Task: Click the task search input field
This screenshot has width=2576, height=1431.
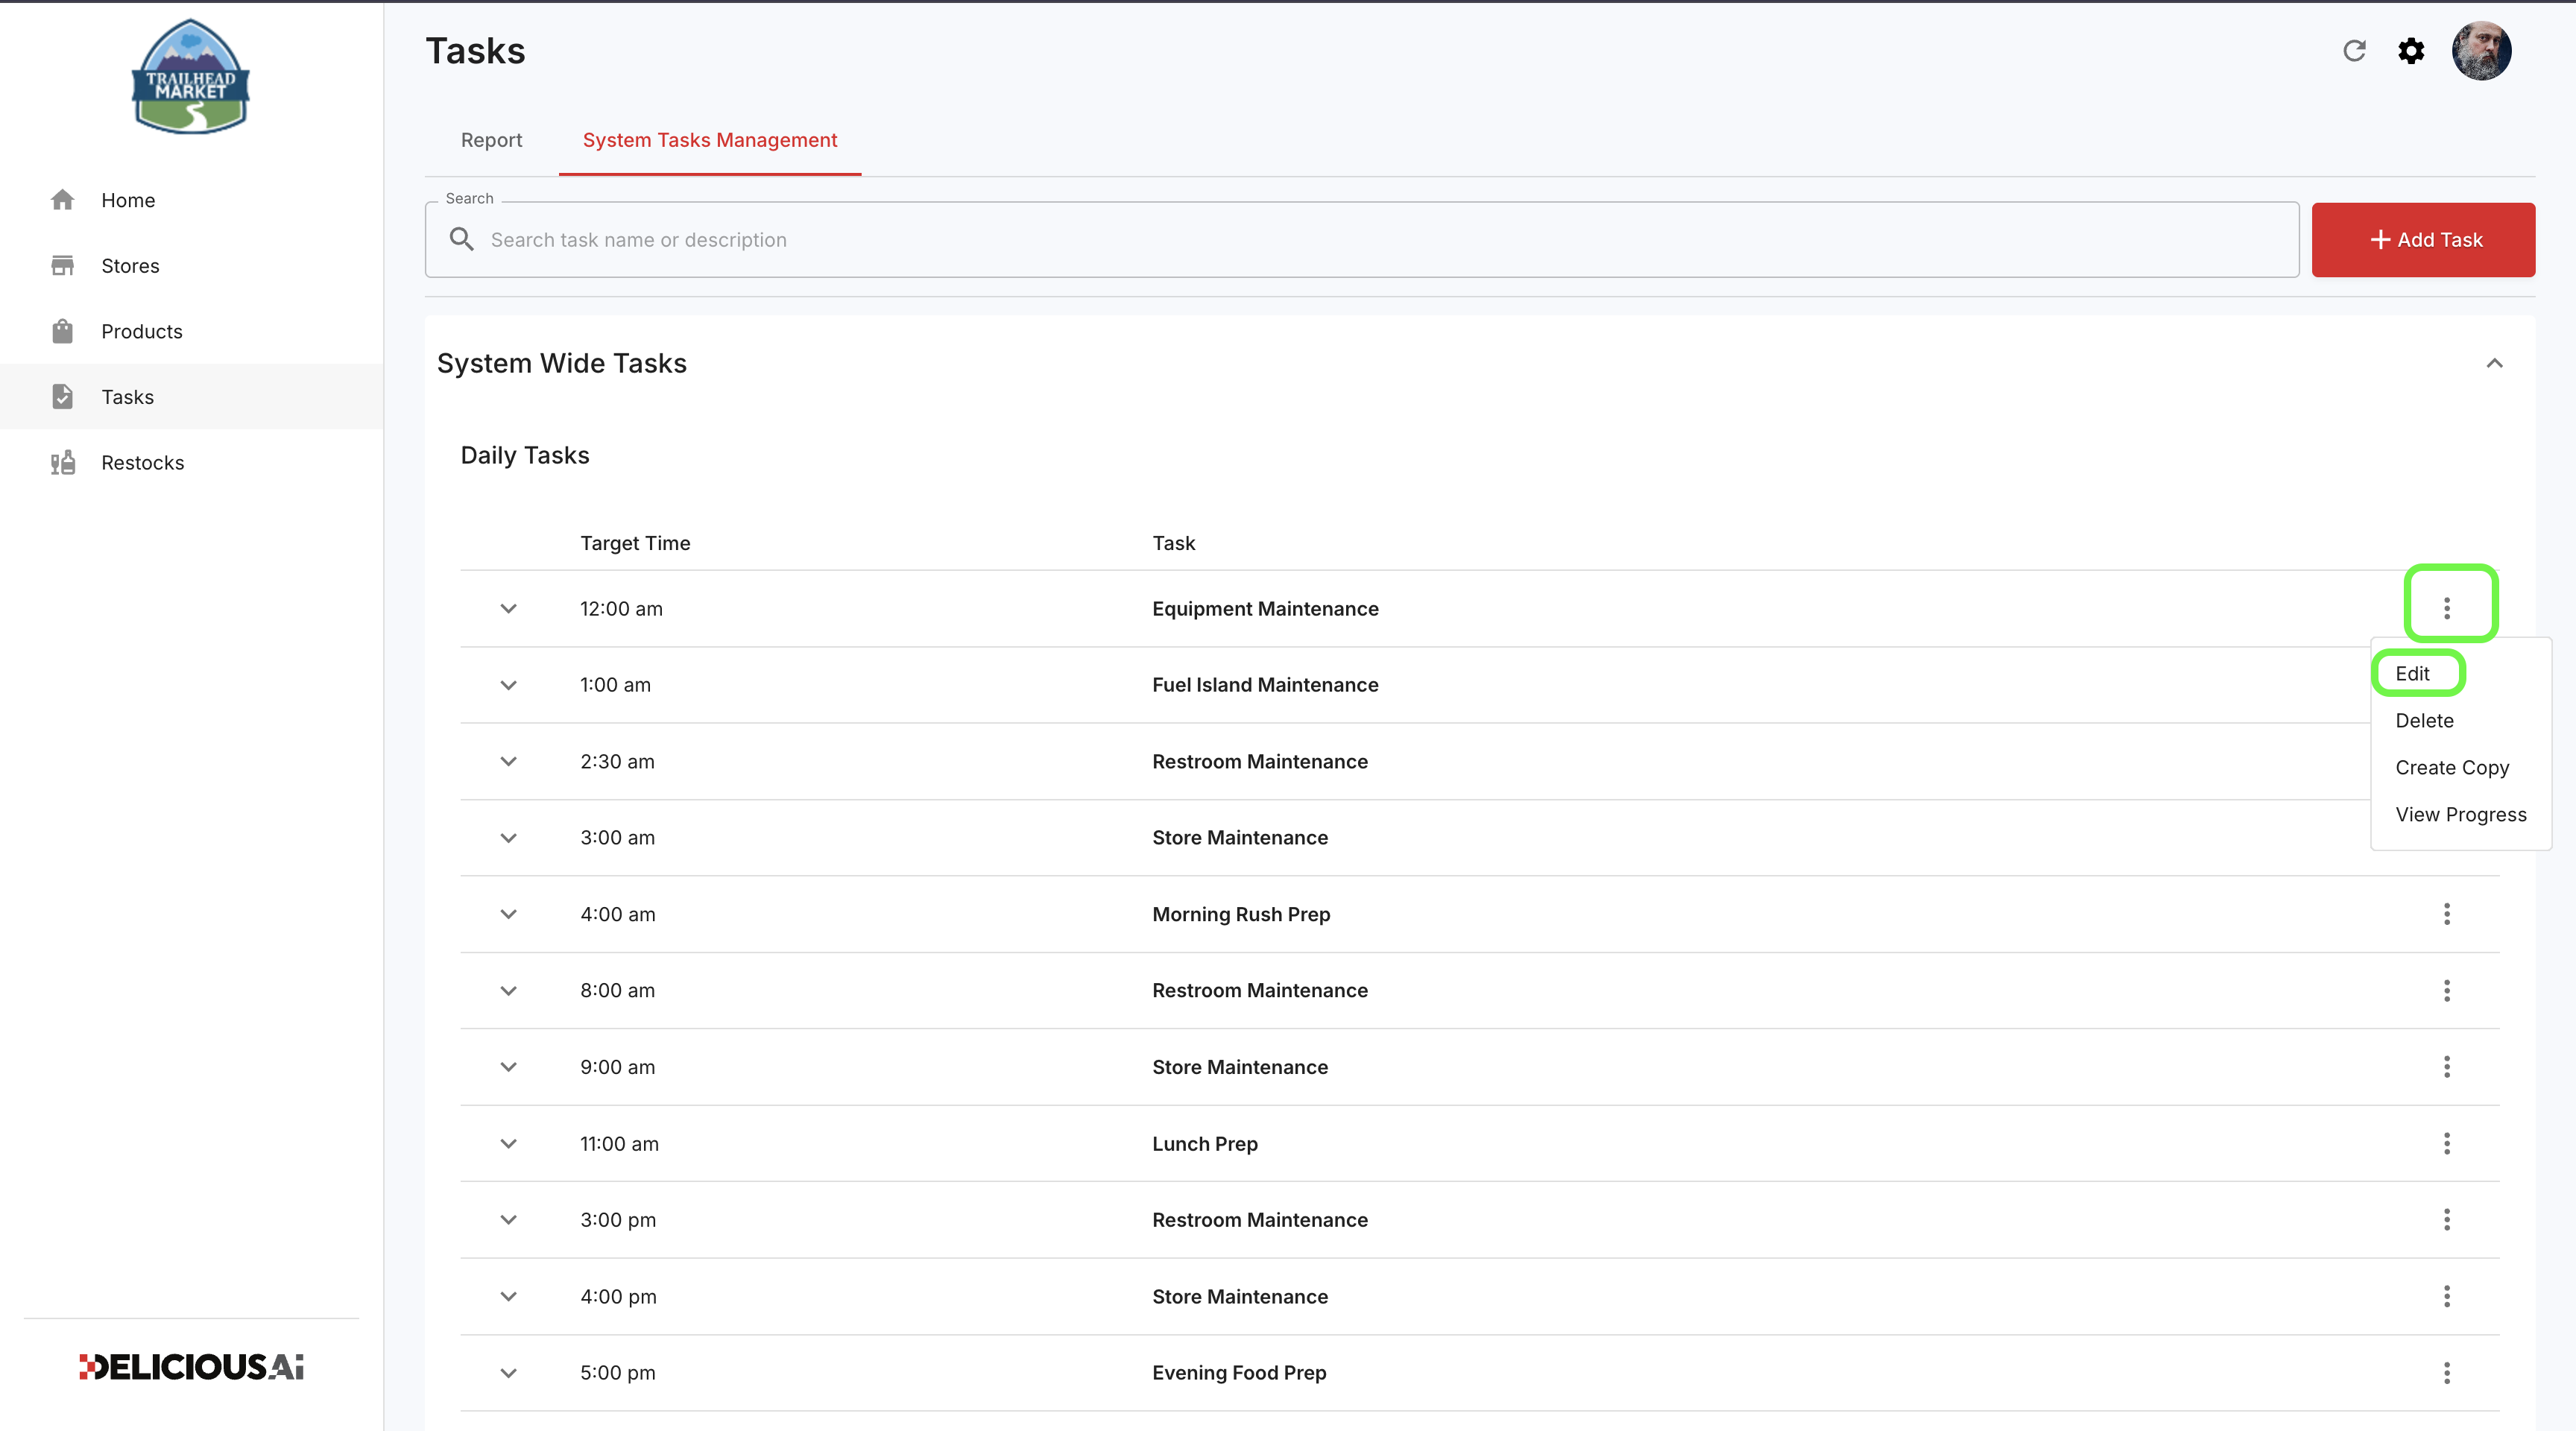Action: [1362, 240]
